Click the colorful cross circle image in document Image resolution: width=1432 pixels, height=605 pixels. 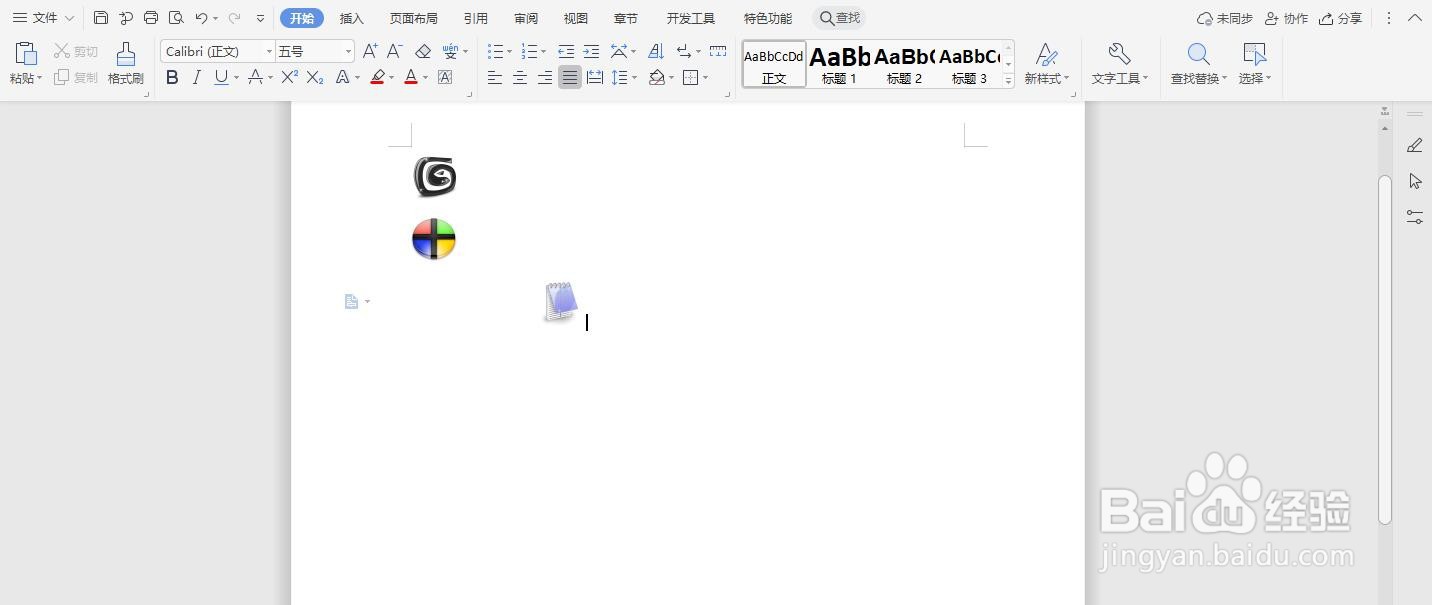434,239
